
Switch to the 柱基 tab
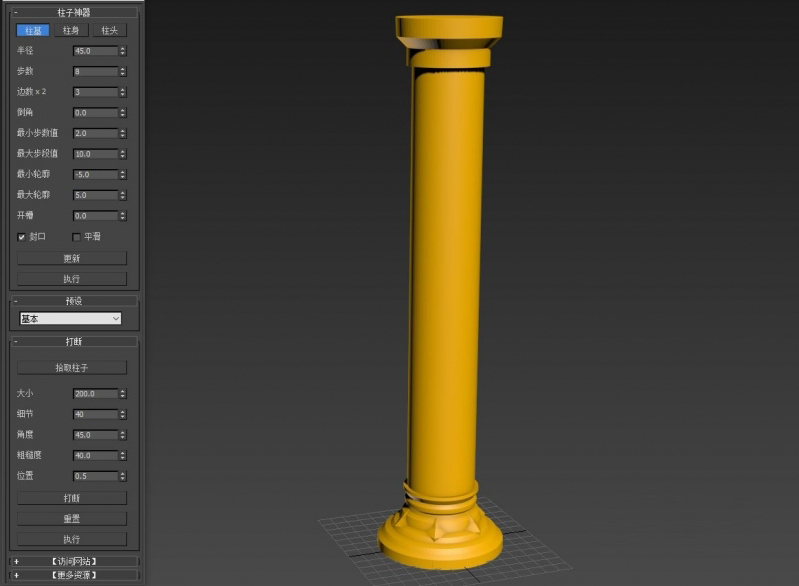coord(32,31)
